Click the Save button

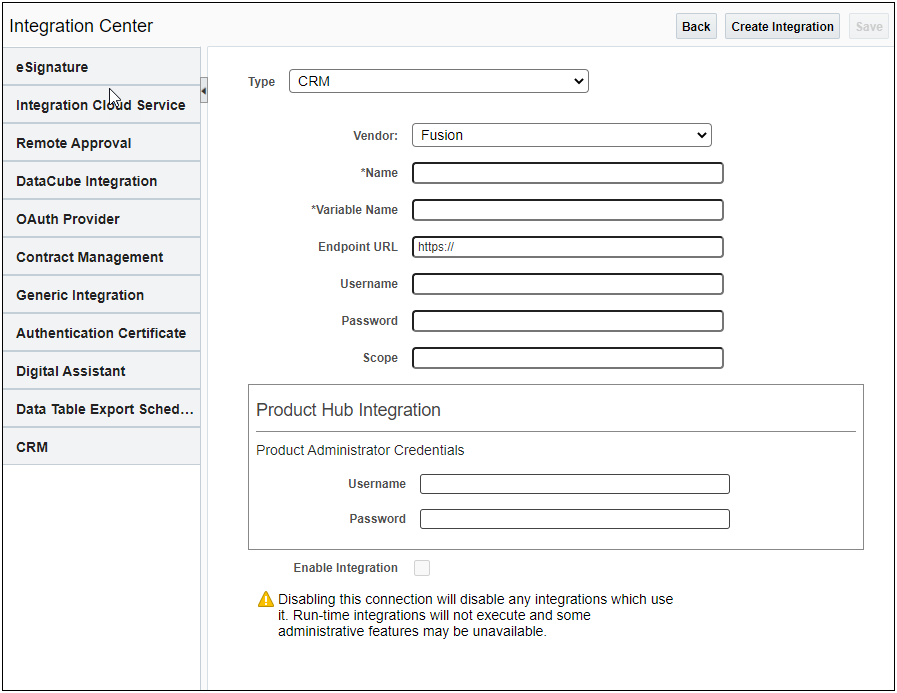pyautogui.click(x=868, y=27)
